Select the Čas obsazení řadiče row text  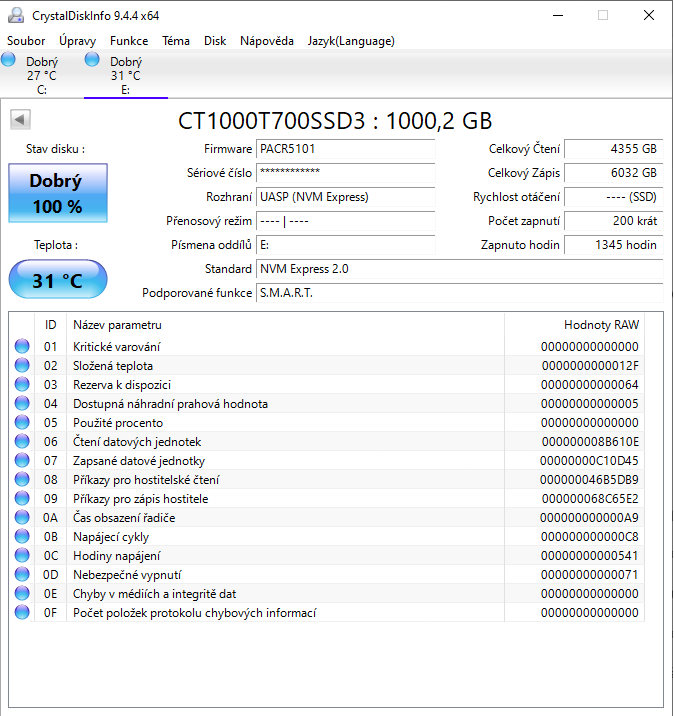coord(124,518)
